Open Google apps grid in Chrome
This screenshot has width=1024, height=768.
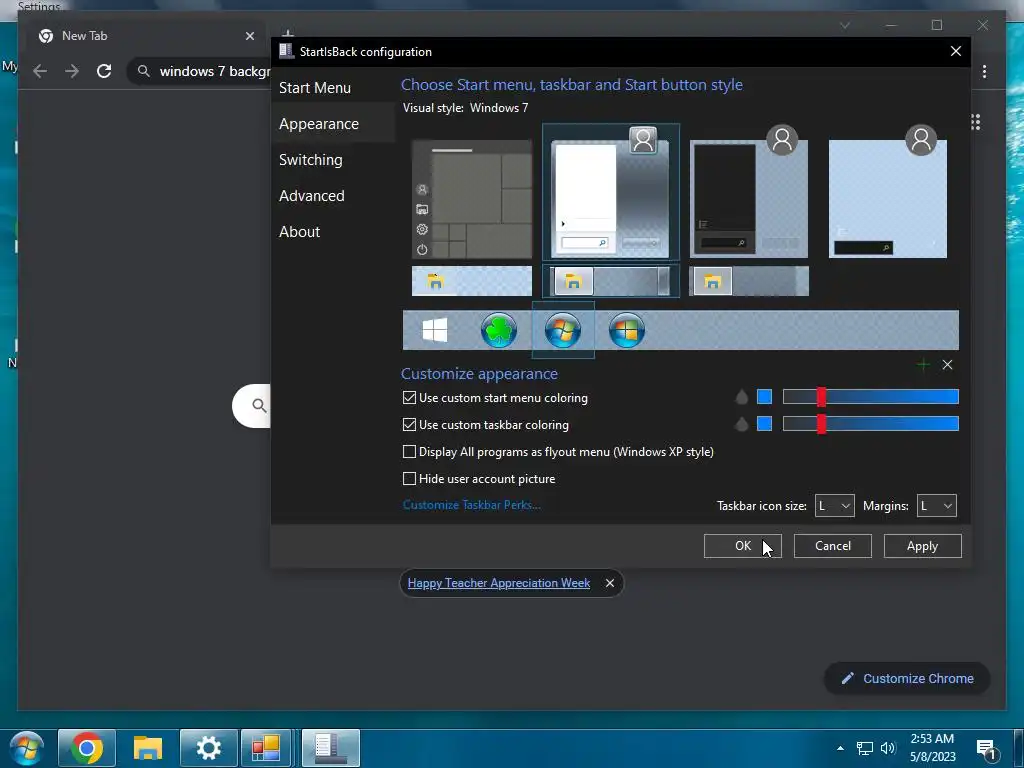(x=976, y=122)
